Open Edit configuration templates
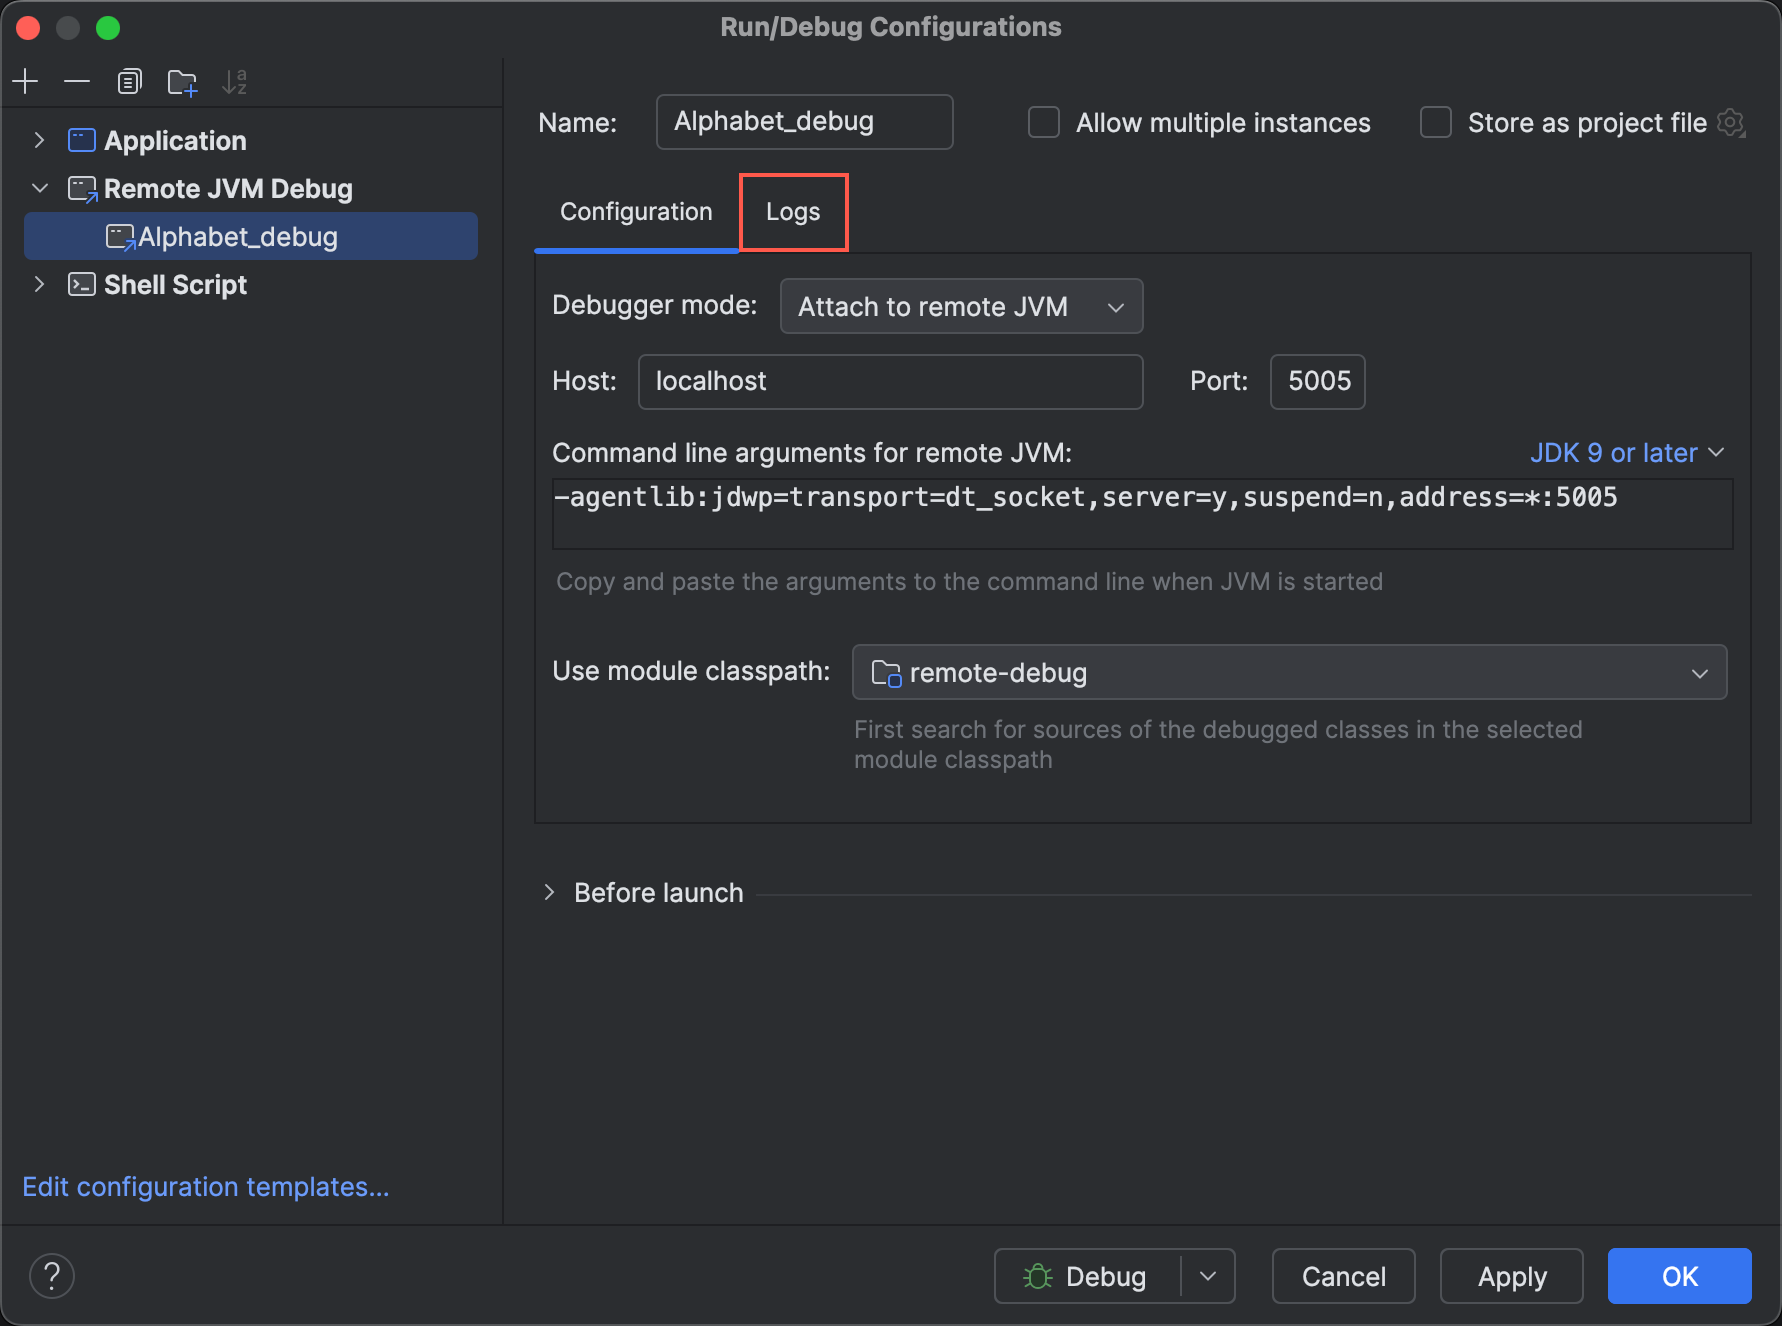The height and width of the screenshot is (1326, 1782). pos(205,1186)
